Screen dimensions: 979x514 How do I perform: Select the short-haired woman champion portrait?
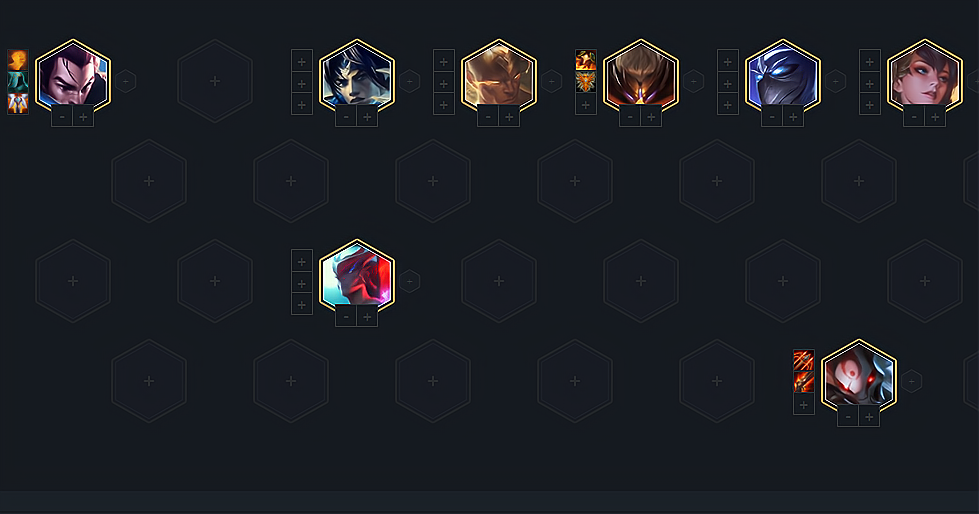click(925, 75)
